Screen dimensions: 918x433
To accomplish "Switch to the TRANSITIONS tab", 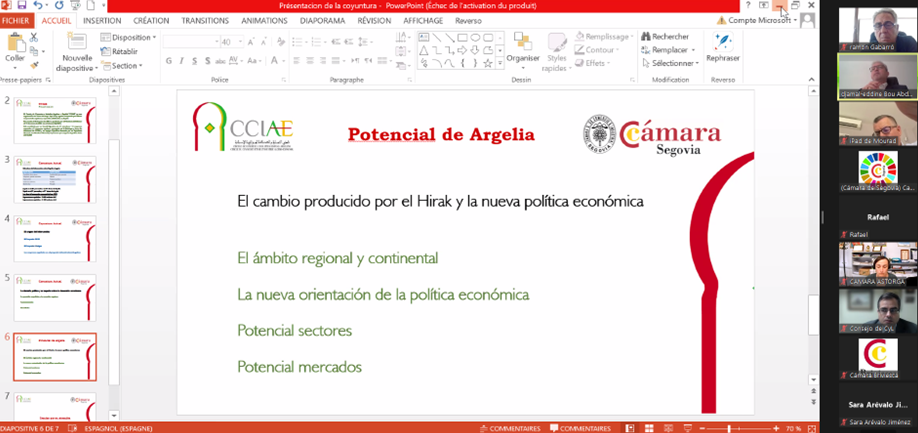I will 205,20.
